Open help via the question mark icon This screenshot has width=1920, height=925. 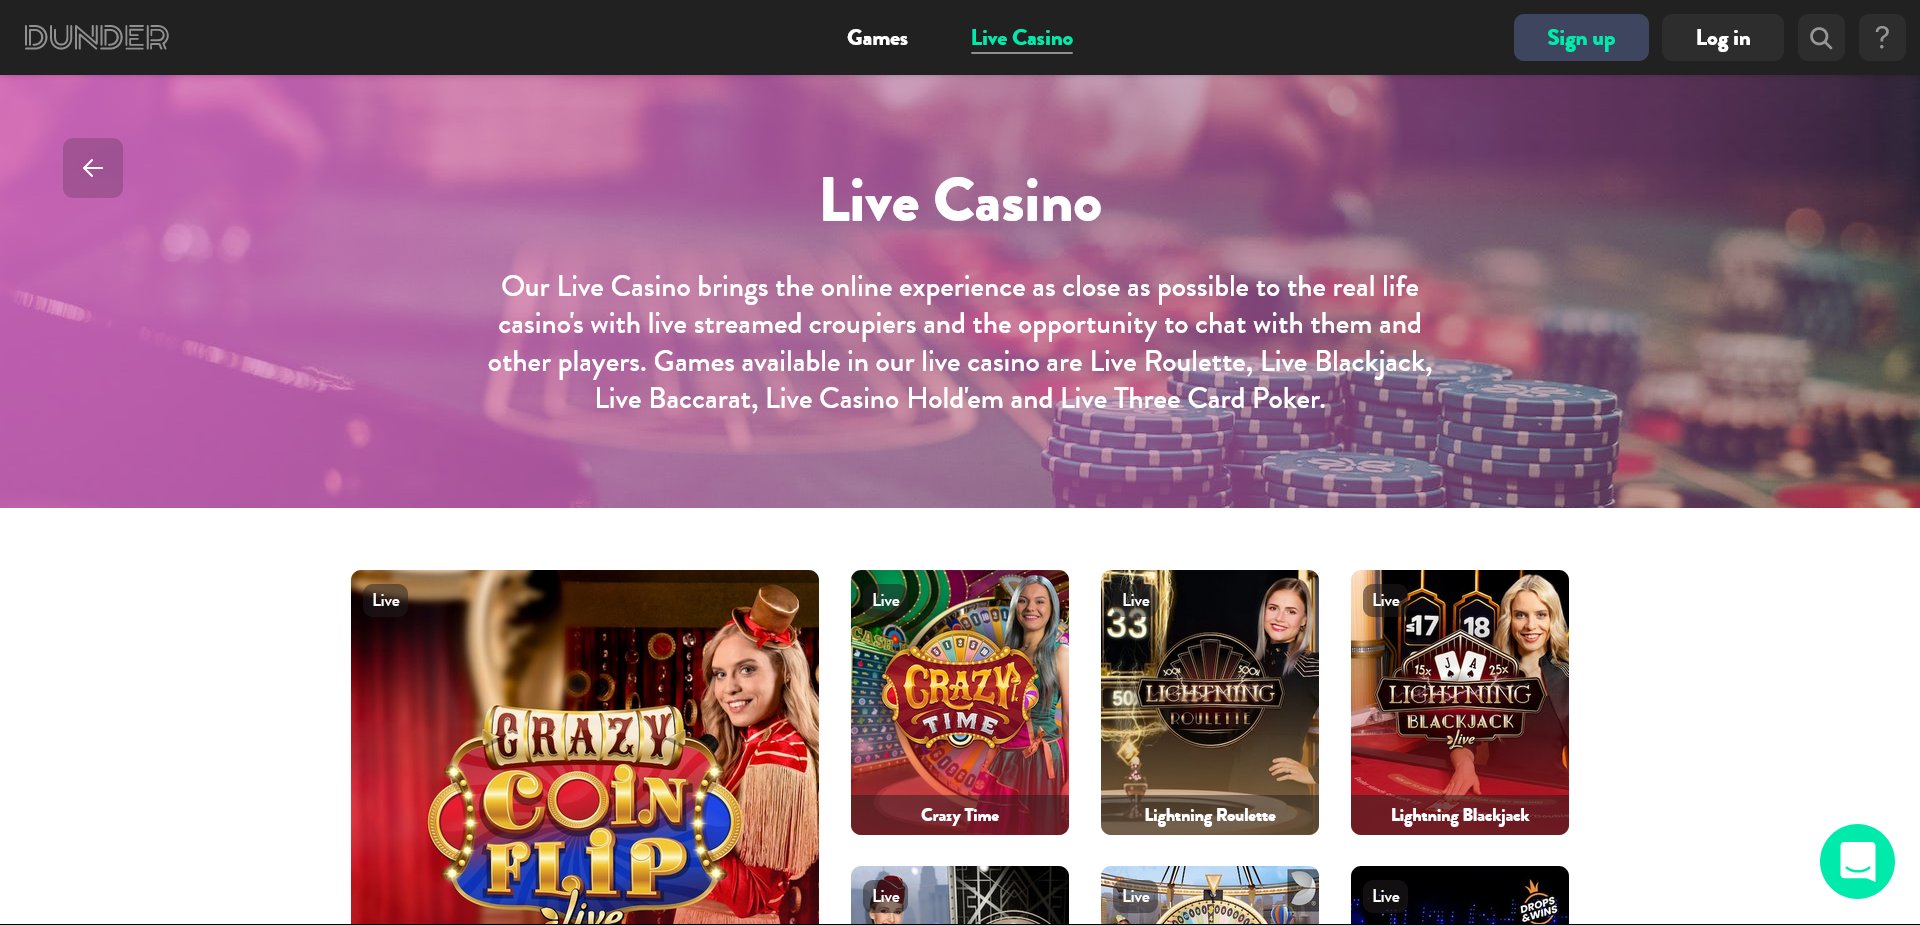click(x=1882, y=38)
